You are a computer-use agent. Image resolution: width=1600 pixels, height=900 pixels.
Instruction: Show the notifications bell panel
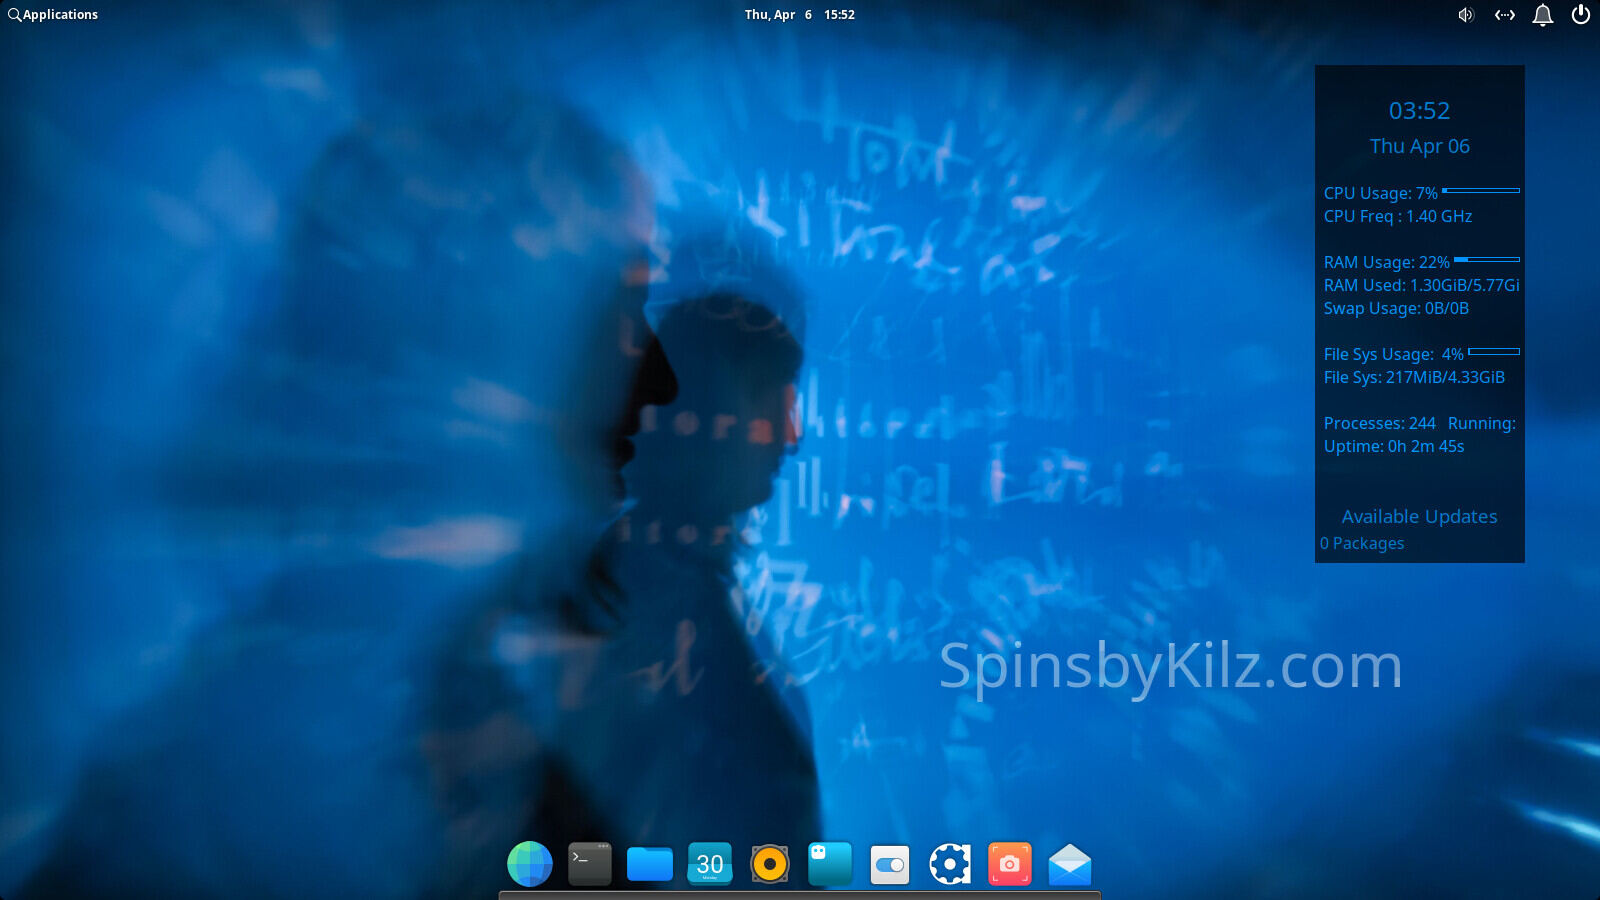1543,15
